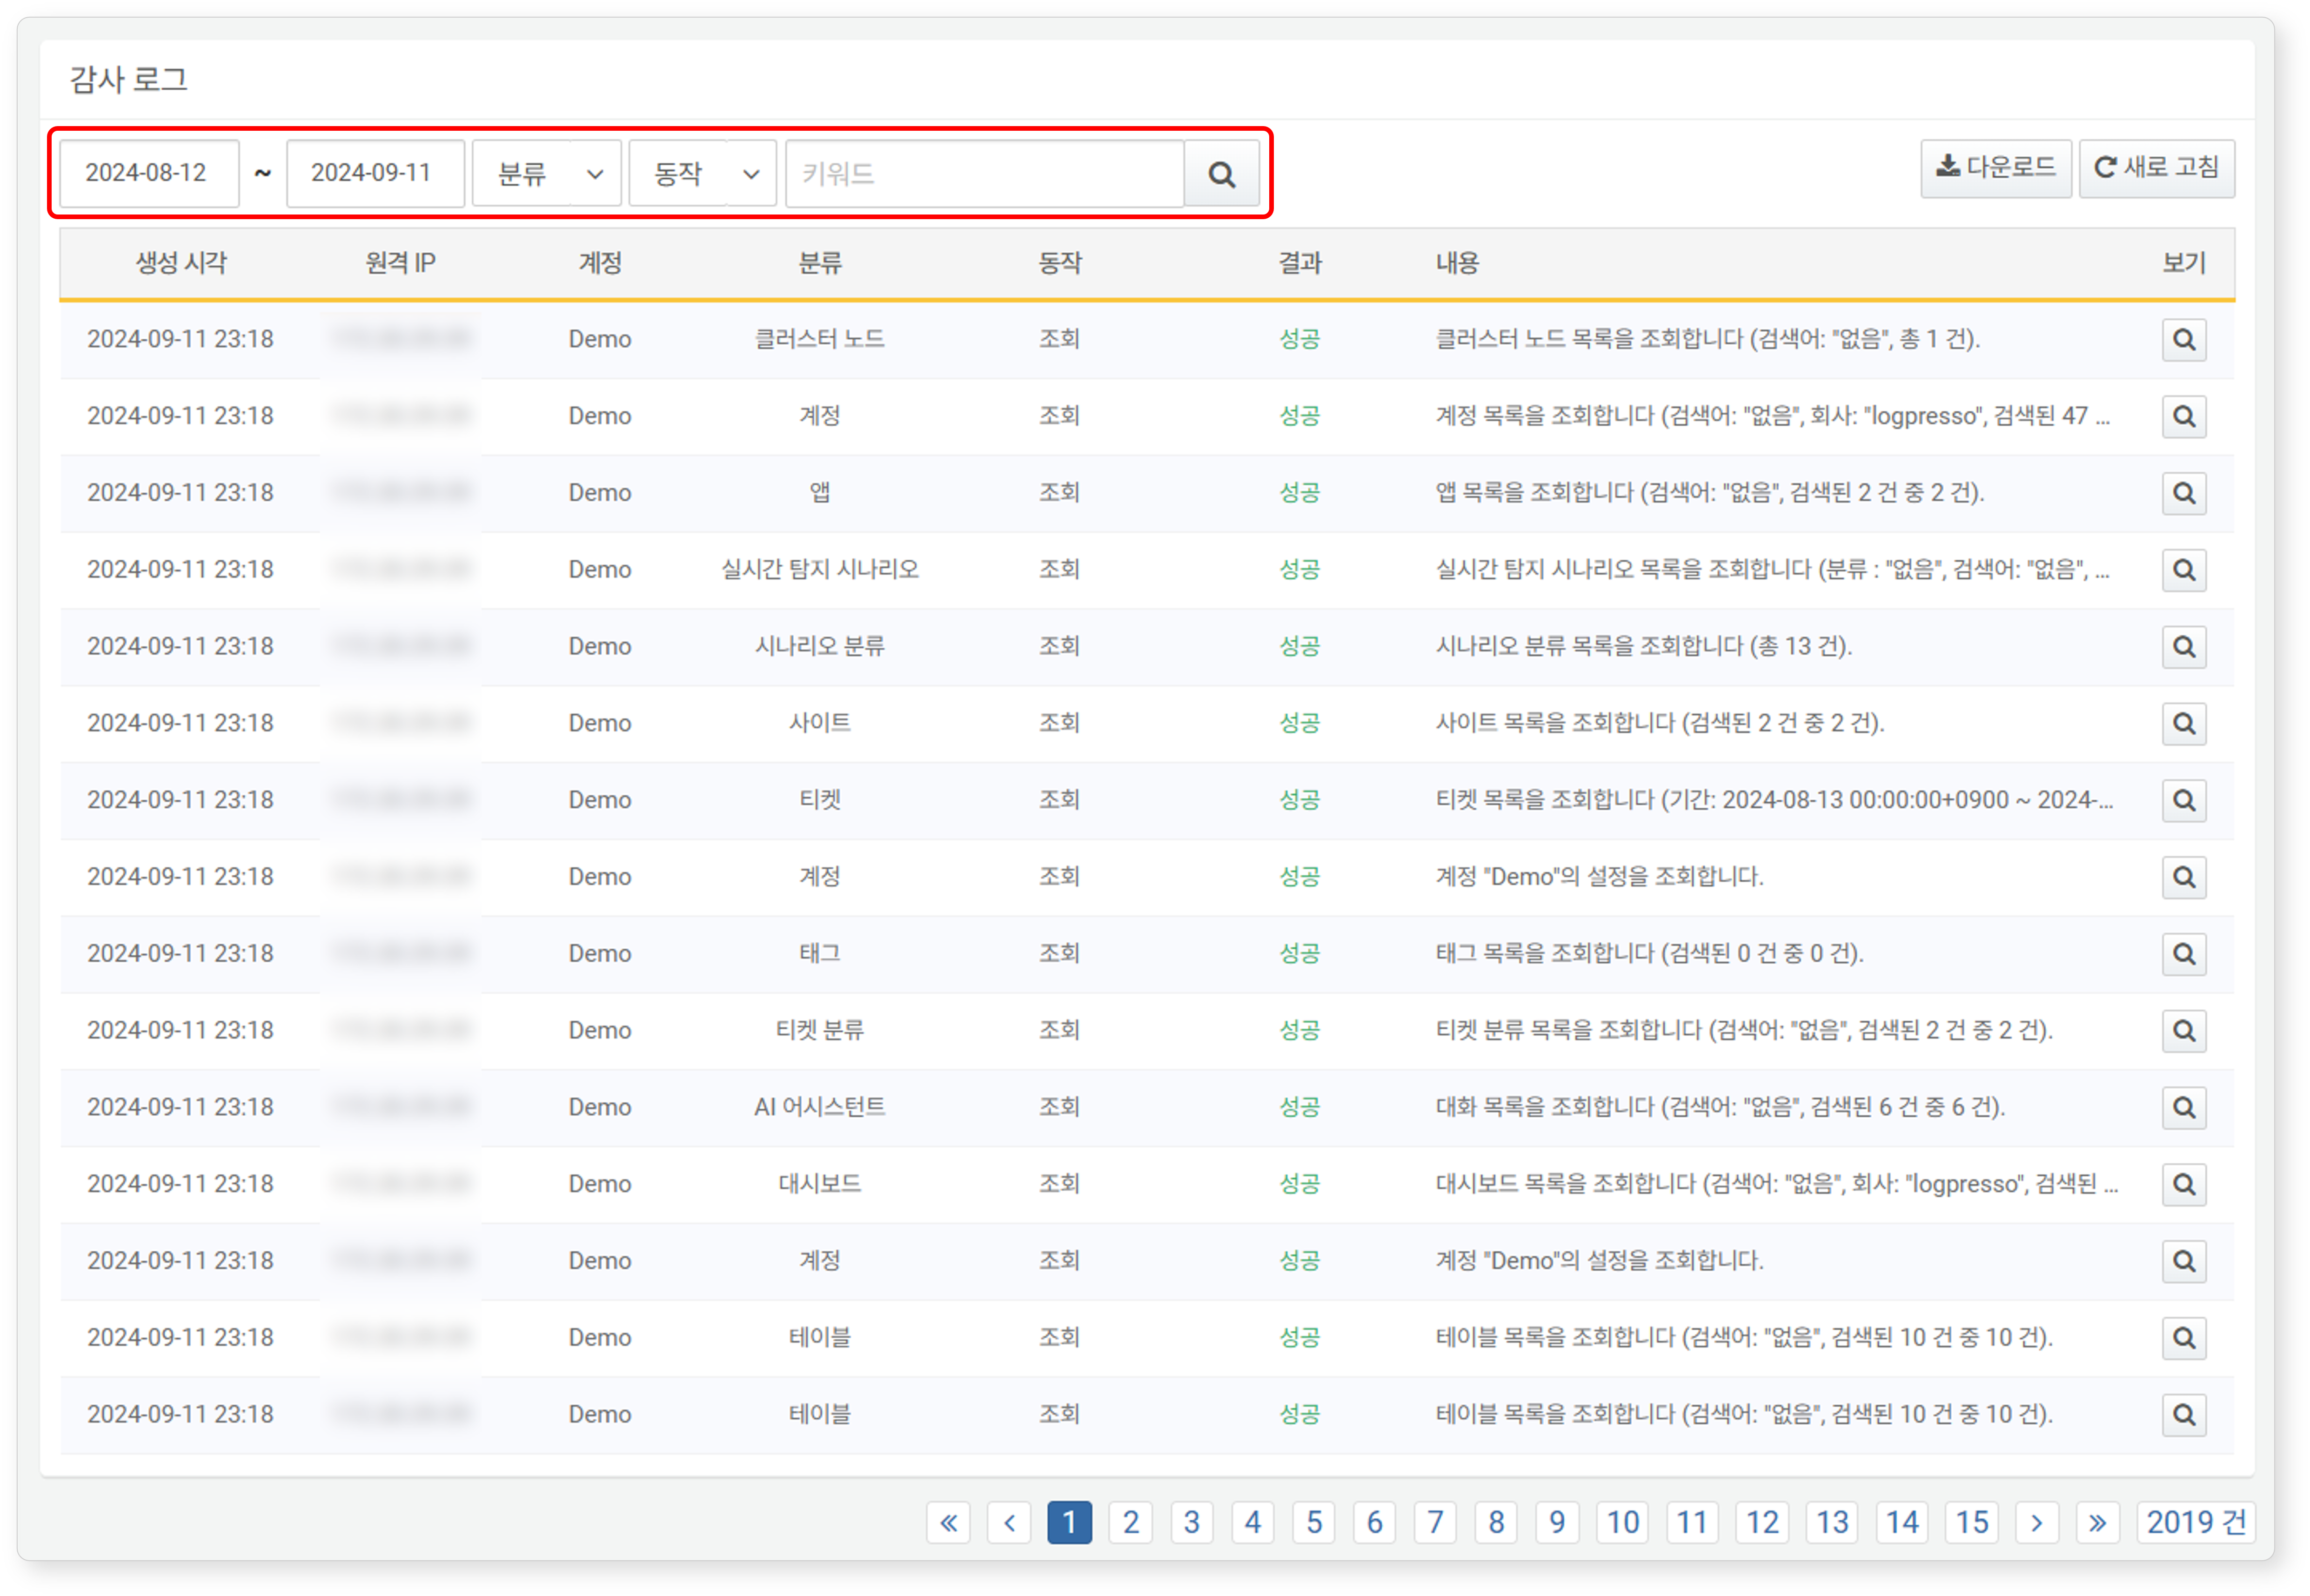Focus the 키워드 search input

985,174
